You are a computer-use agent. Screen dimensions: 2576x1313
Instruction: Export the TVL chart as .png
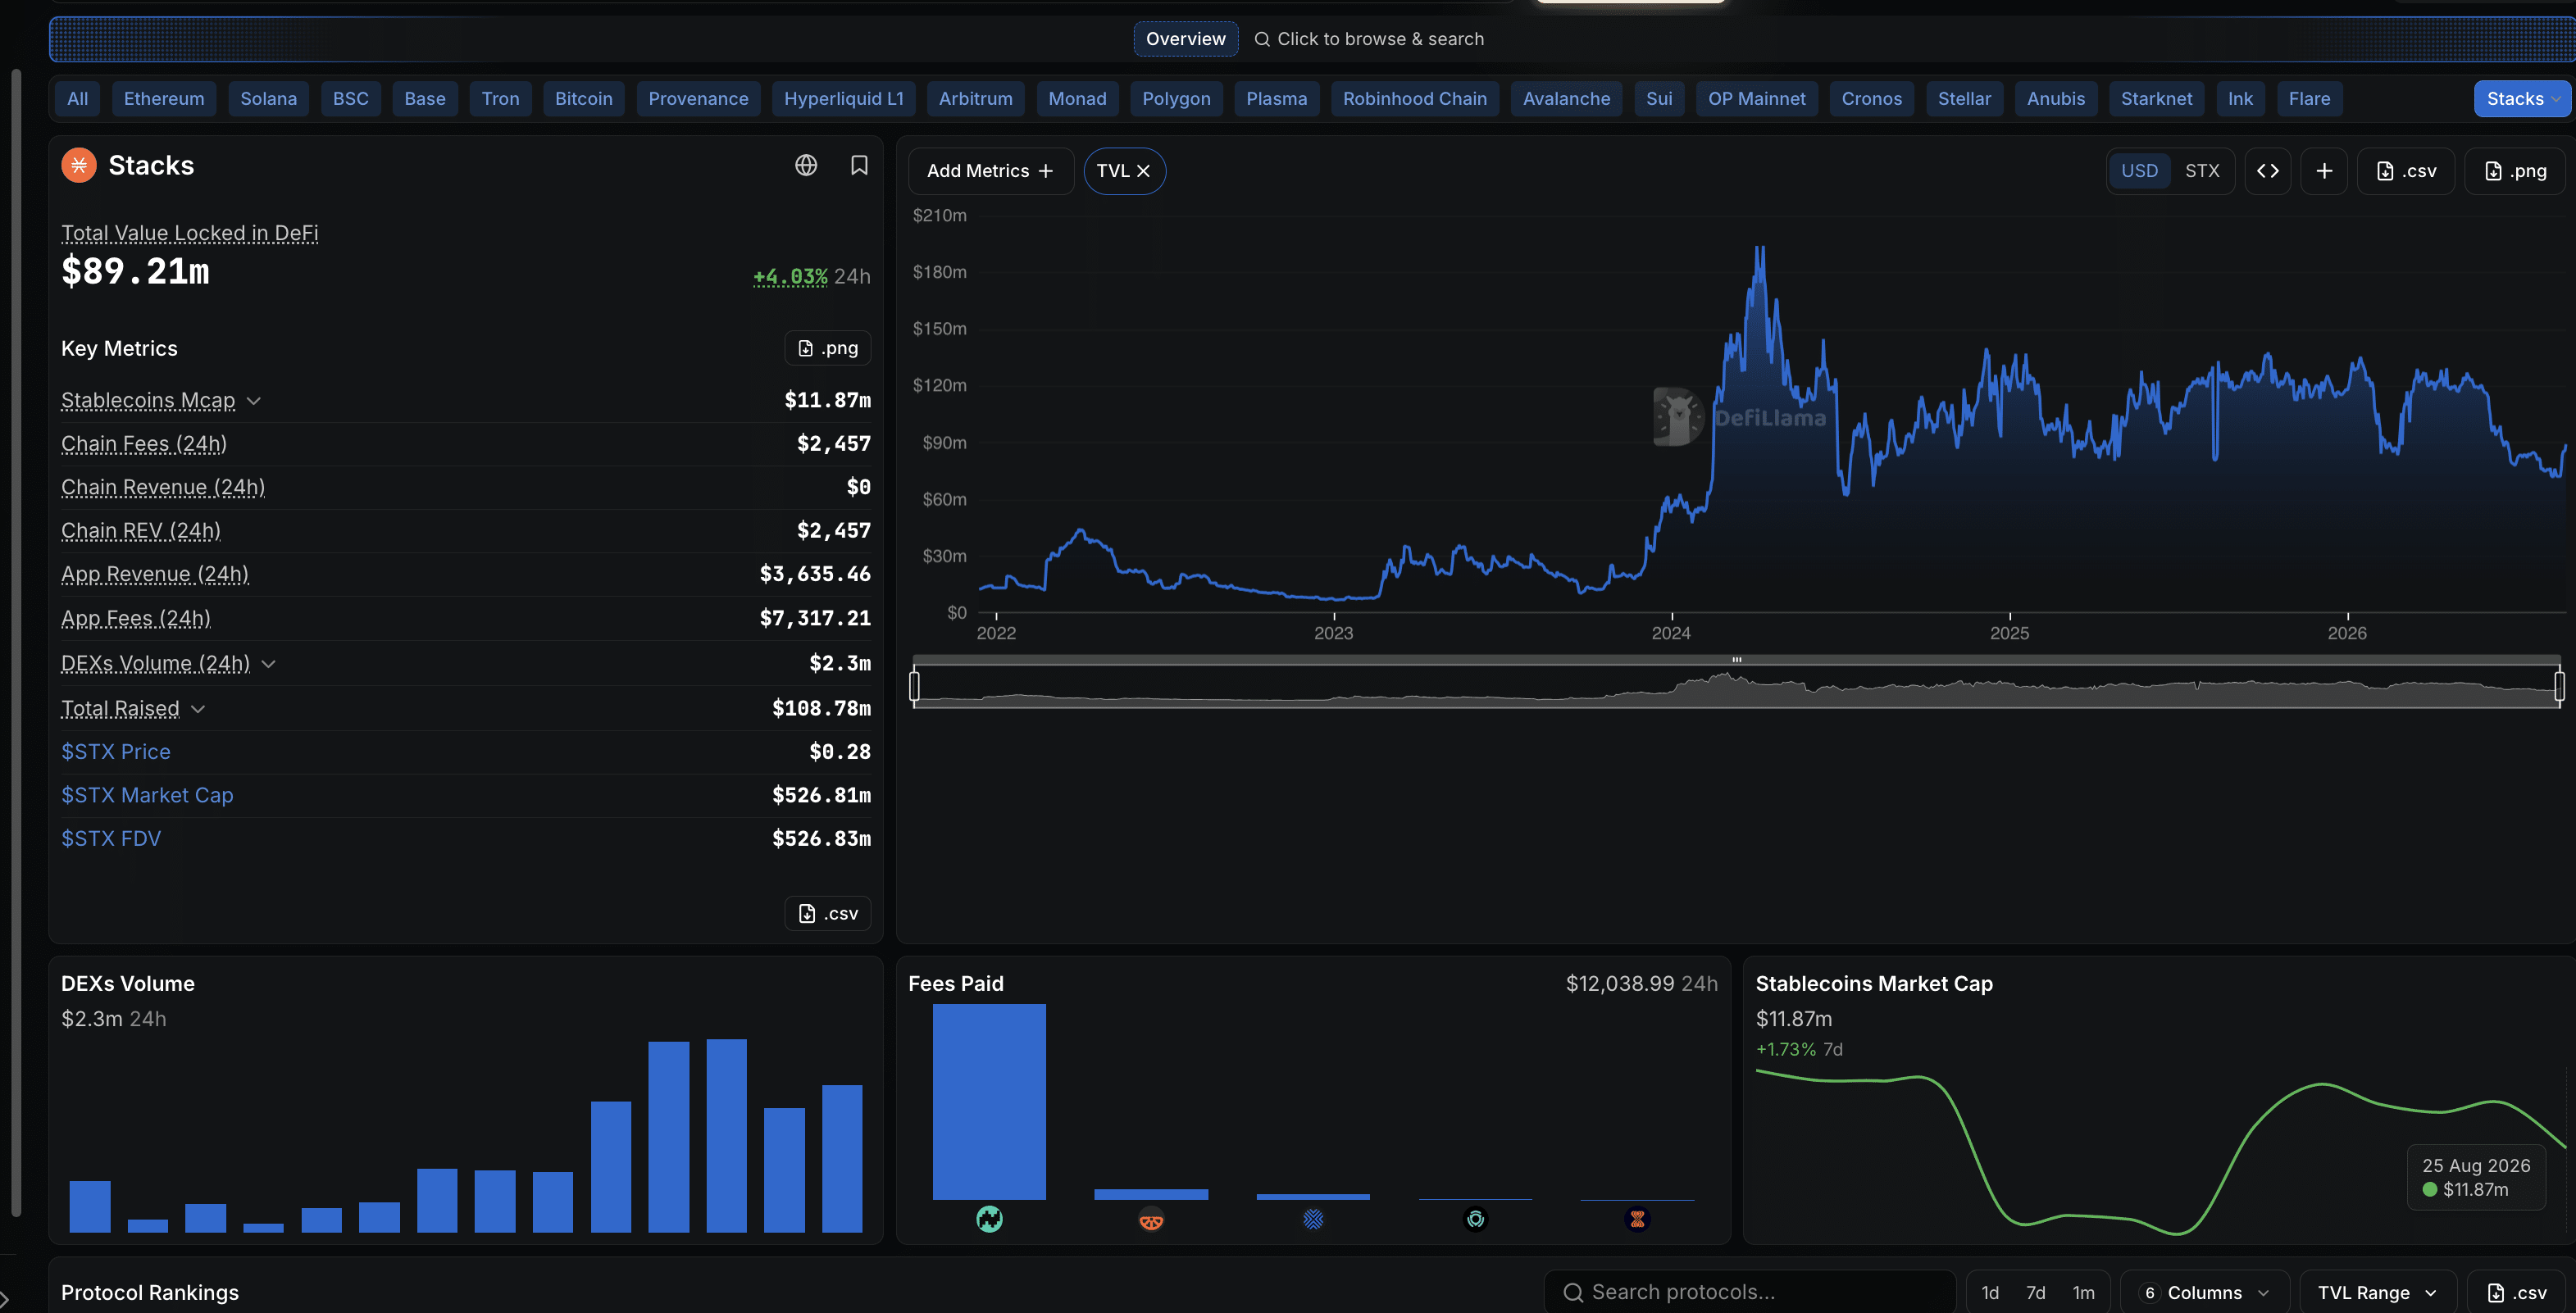(x=2515, y=171)
